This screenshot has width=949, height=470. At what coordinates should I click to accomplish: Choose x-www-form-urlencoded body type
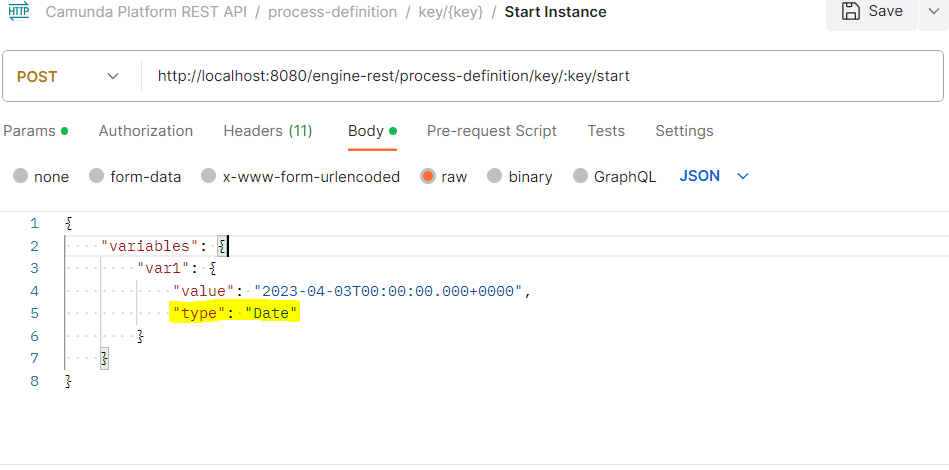tap(209, 176)
